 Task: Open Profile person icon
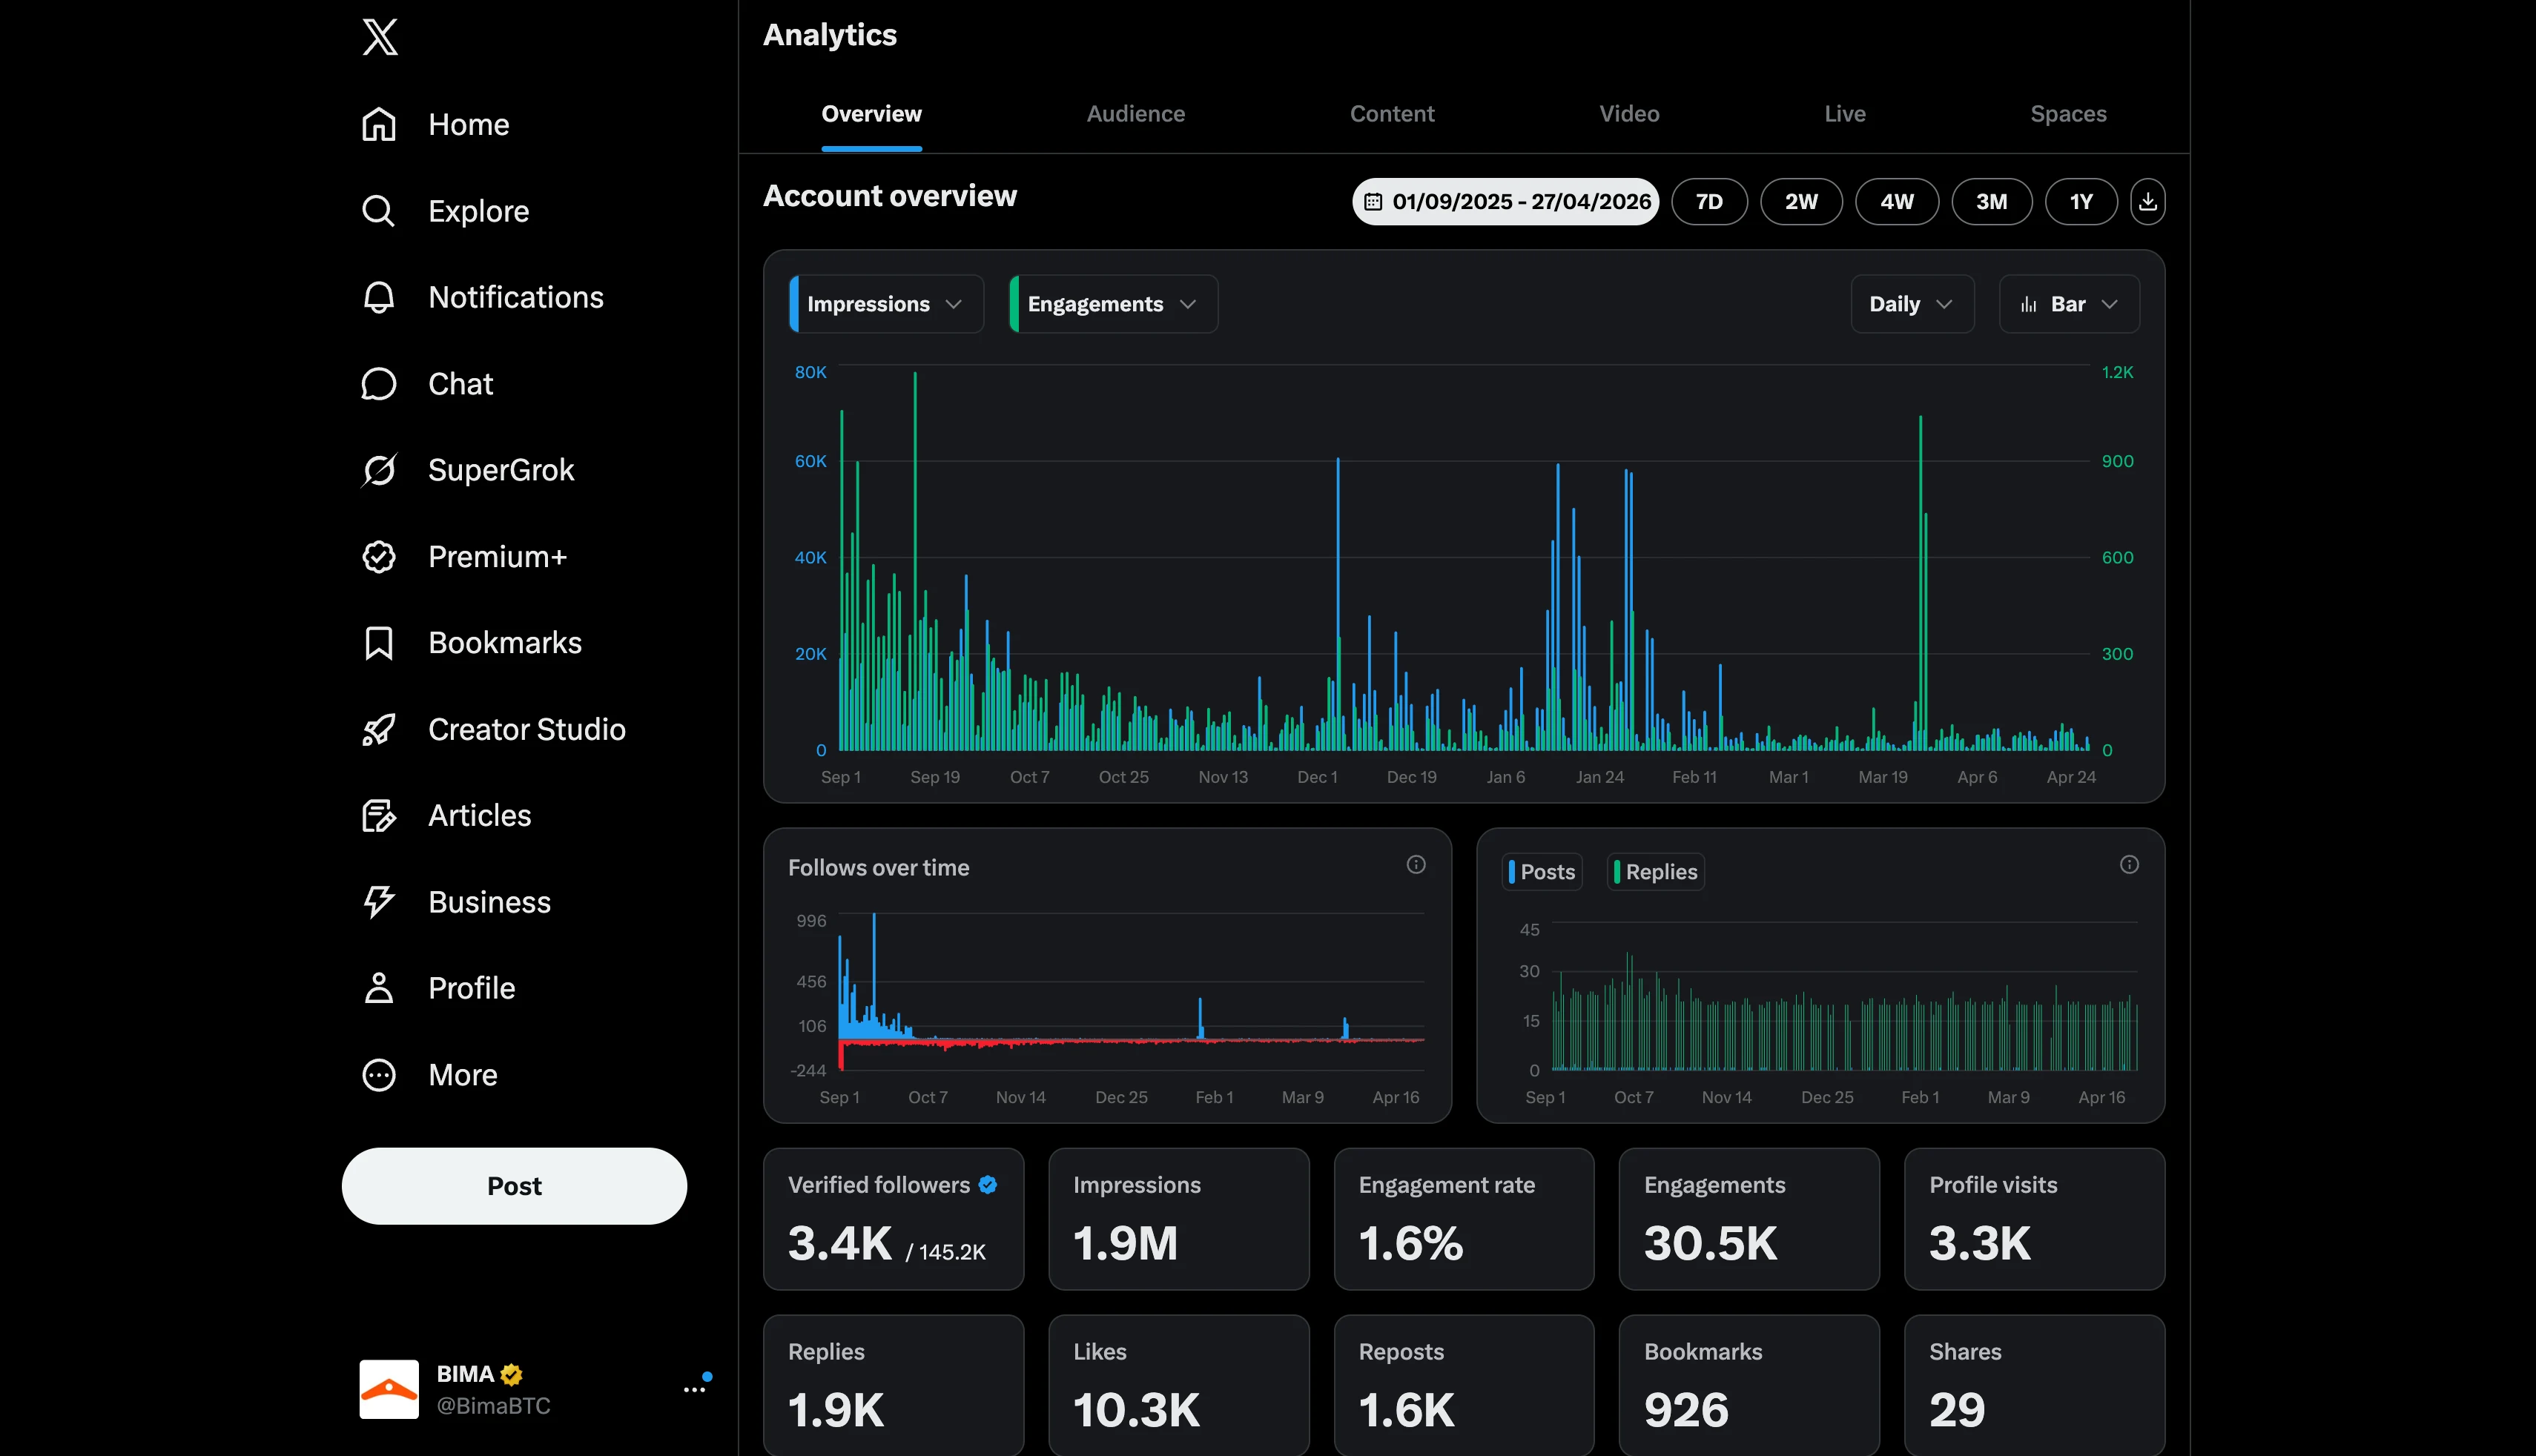click(x=379, y=988)
